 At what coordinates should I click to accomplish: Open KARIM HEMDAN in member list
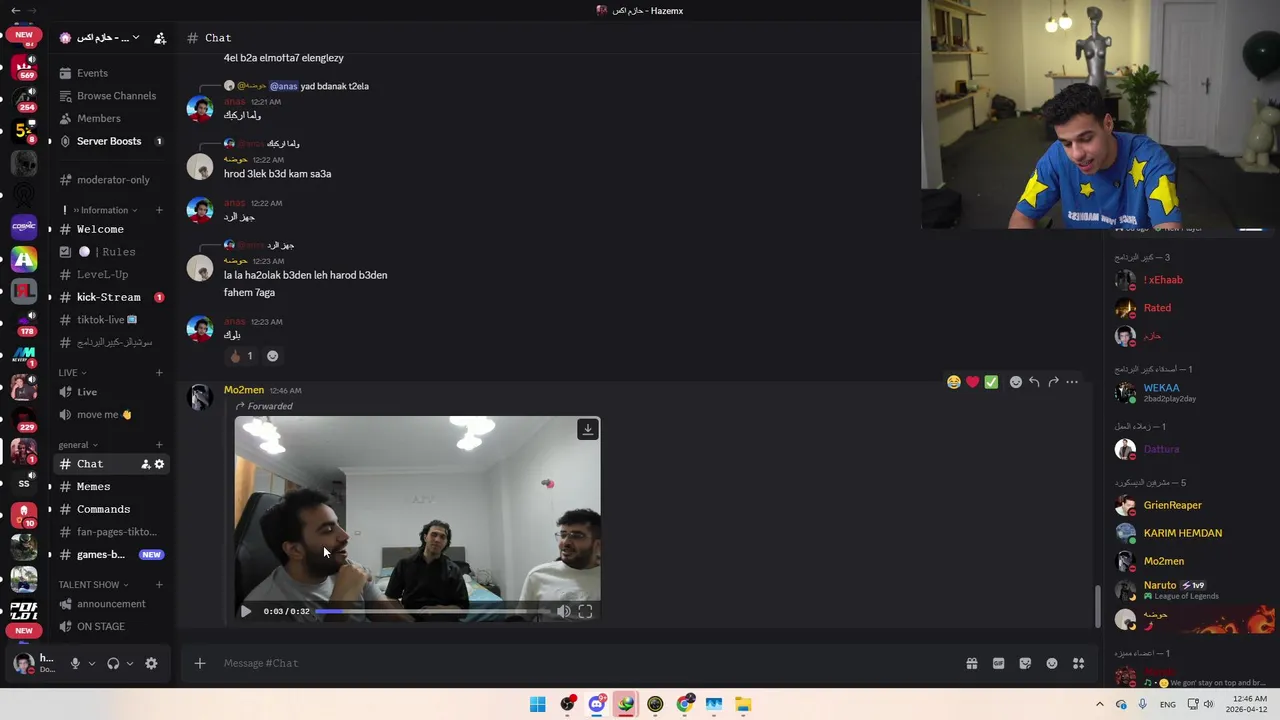(x=1192, y=533)
